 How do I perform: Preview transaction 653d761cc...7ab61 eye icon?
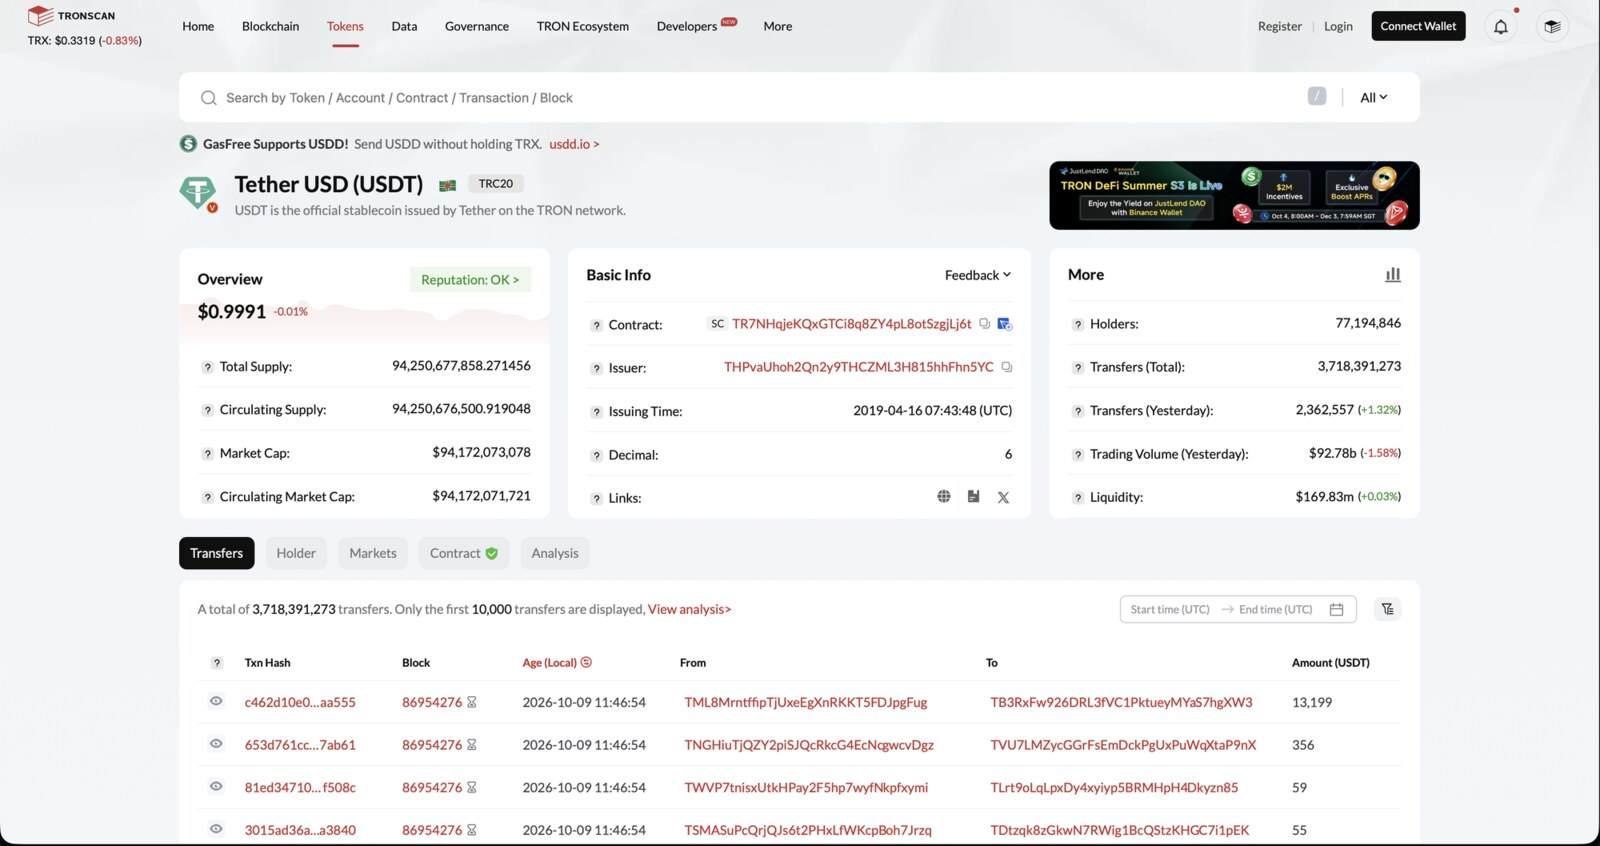pyautogui.click(x=216, y=743)
